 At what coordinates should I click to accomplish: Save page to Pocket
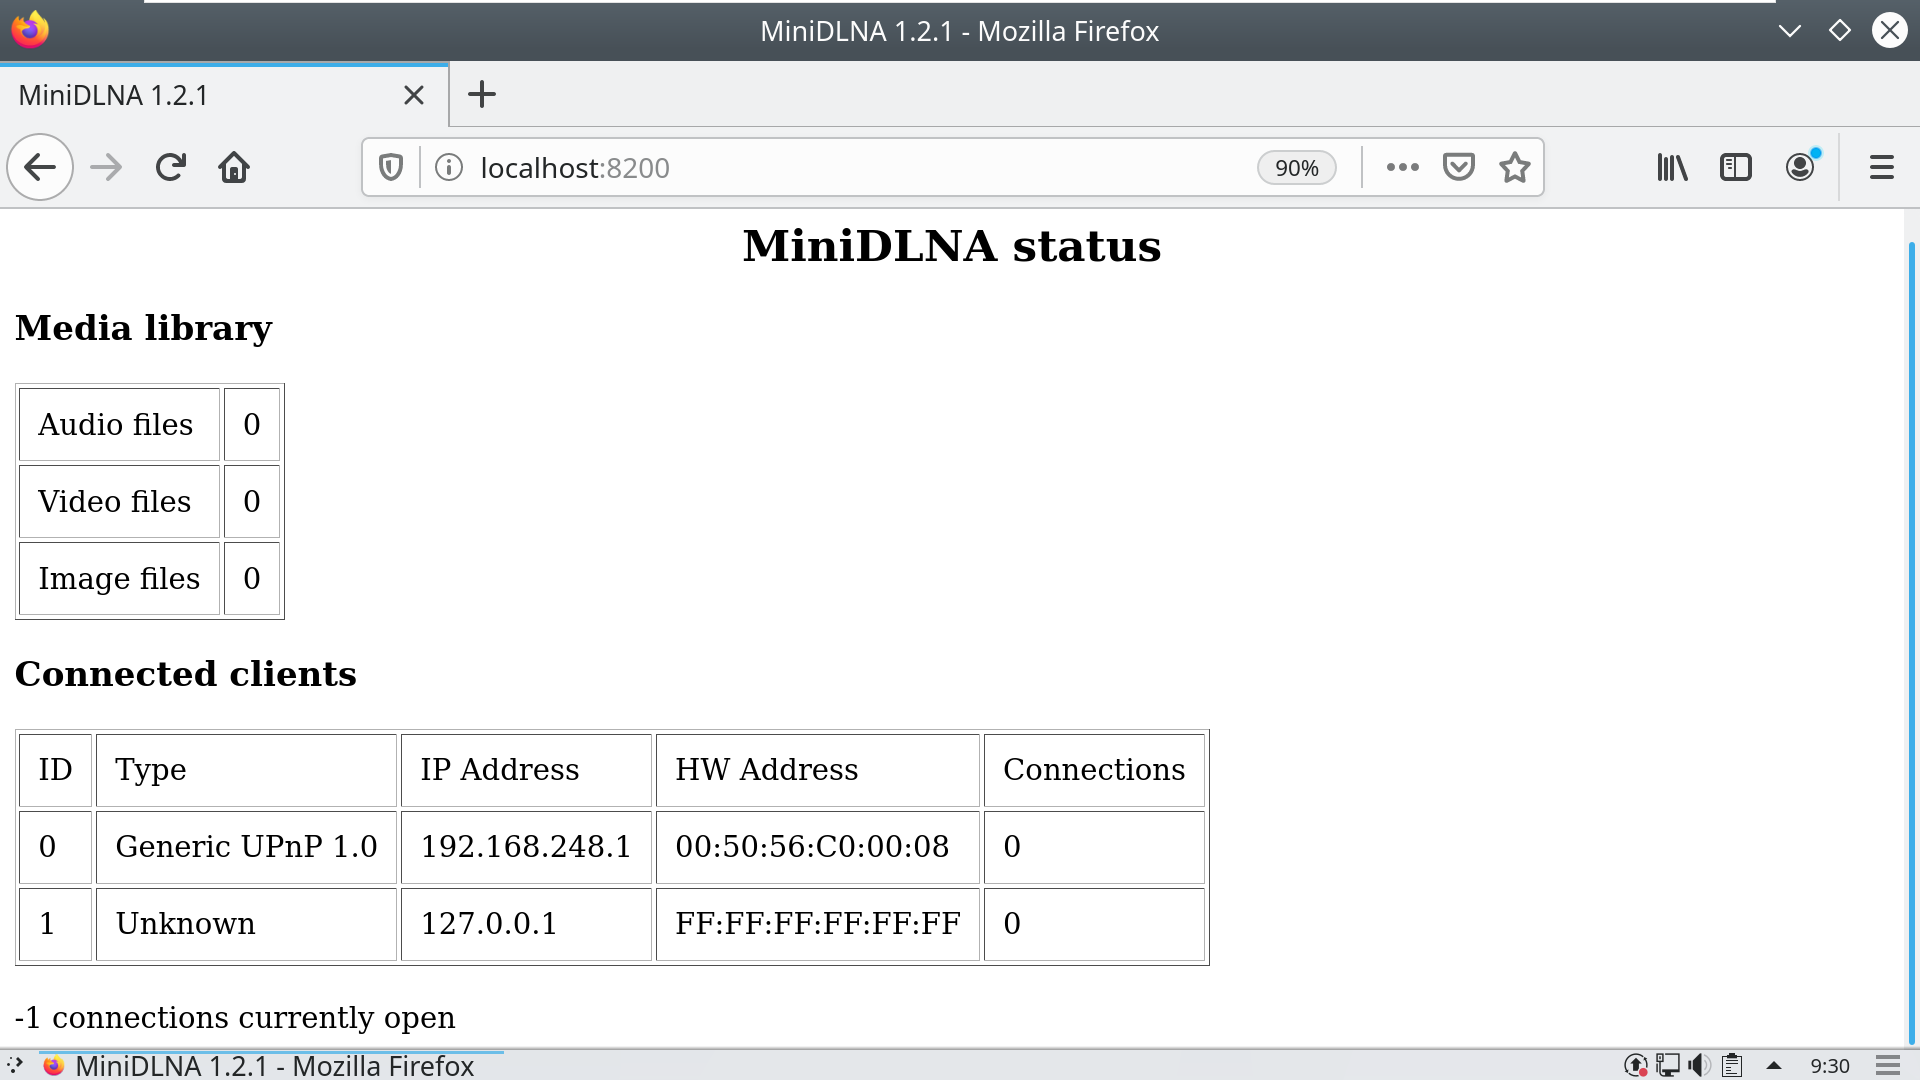pos(1459,167)
